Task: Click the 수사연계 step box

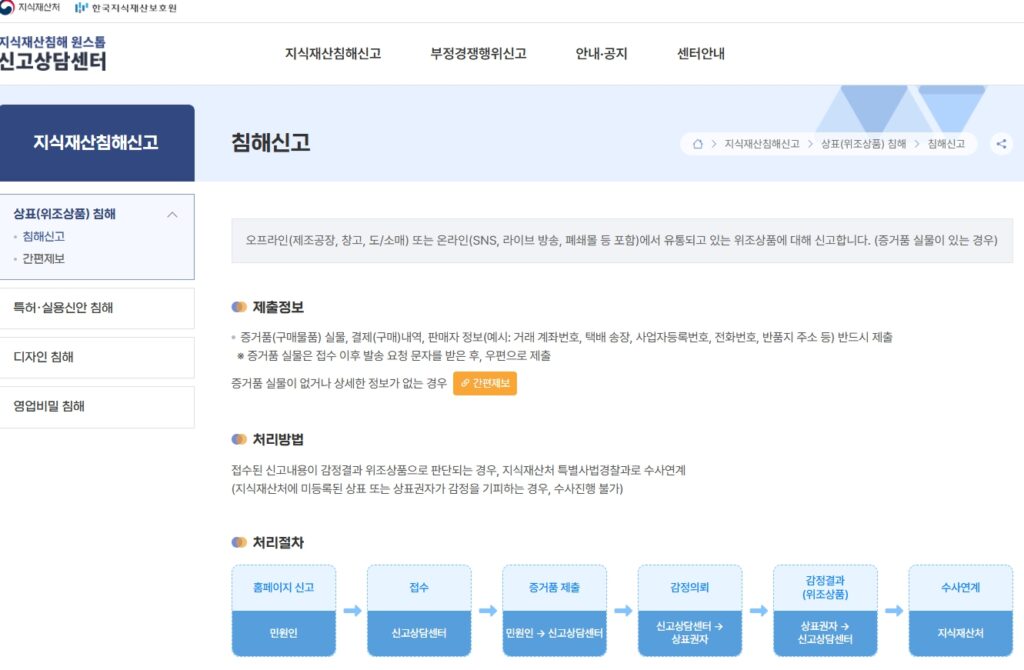Action: click(960, 610)
